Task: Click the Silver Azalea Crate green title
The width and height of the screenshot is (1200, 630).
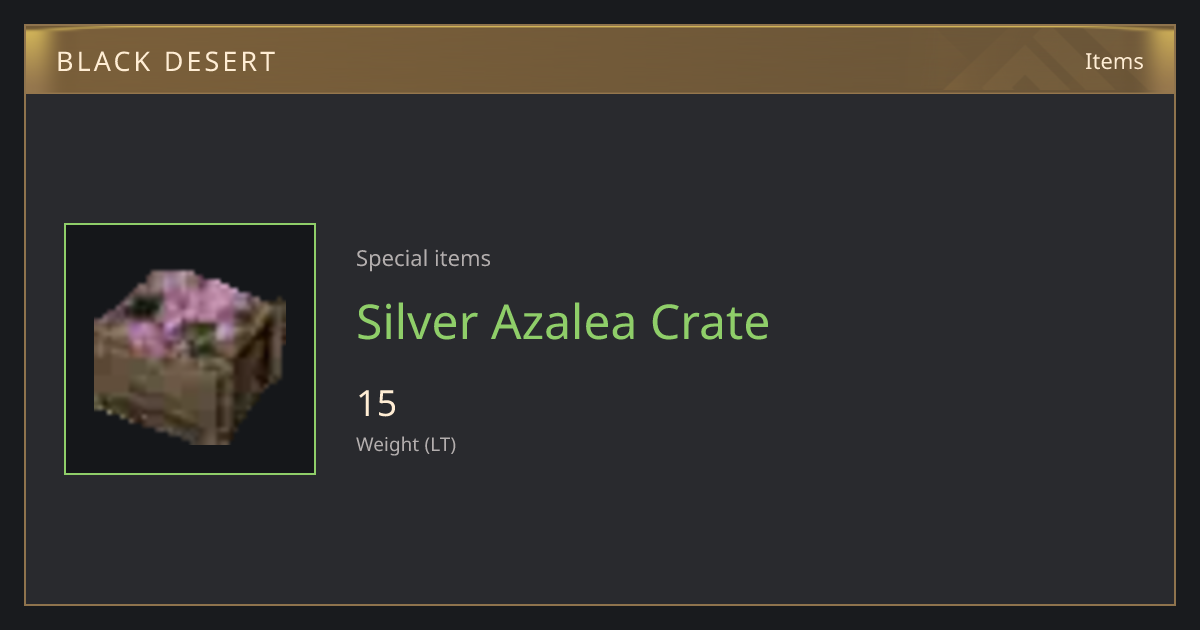Action: [563, 322]
